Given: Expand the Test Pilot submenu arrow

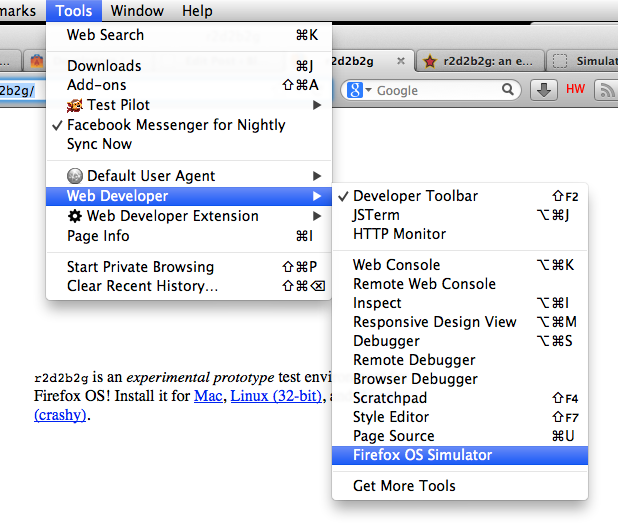Looking at the screenshot, I should coord(317,105).
